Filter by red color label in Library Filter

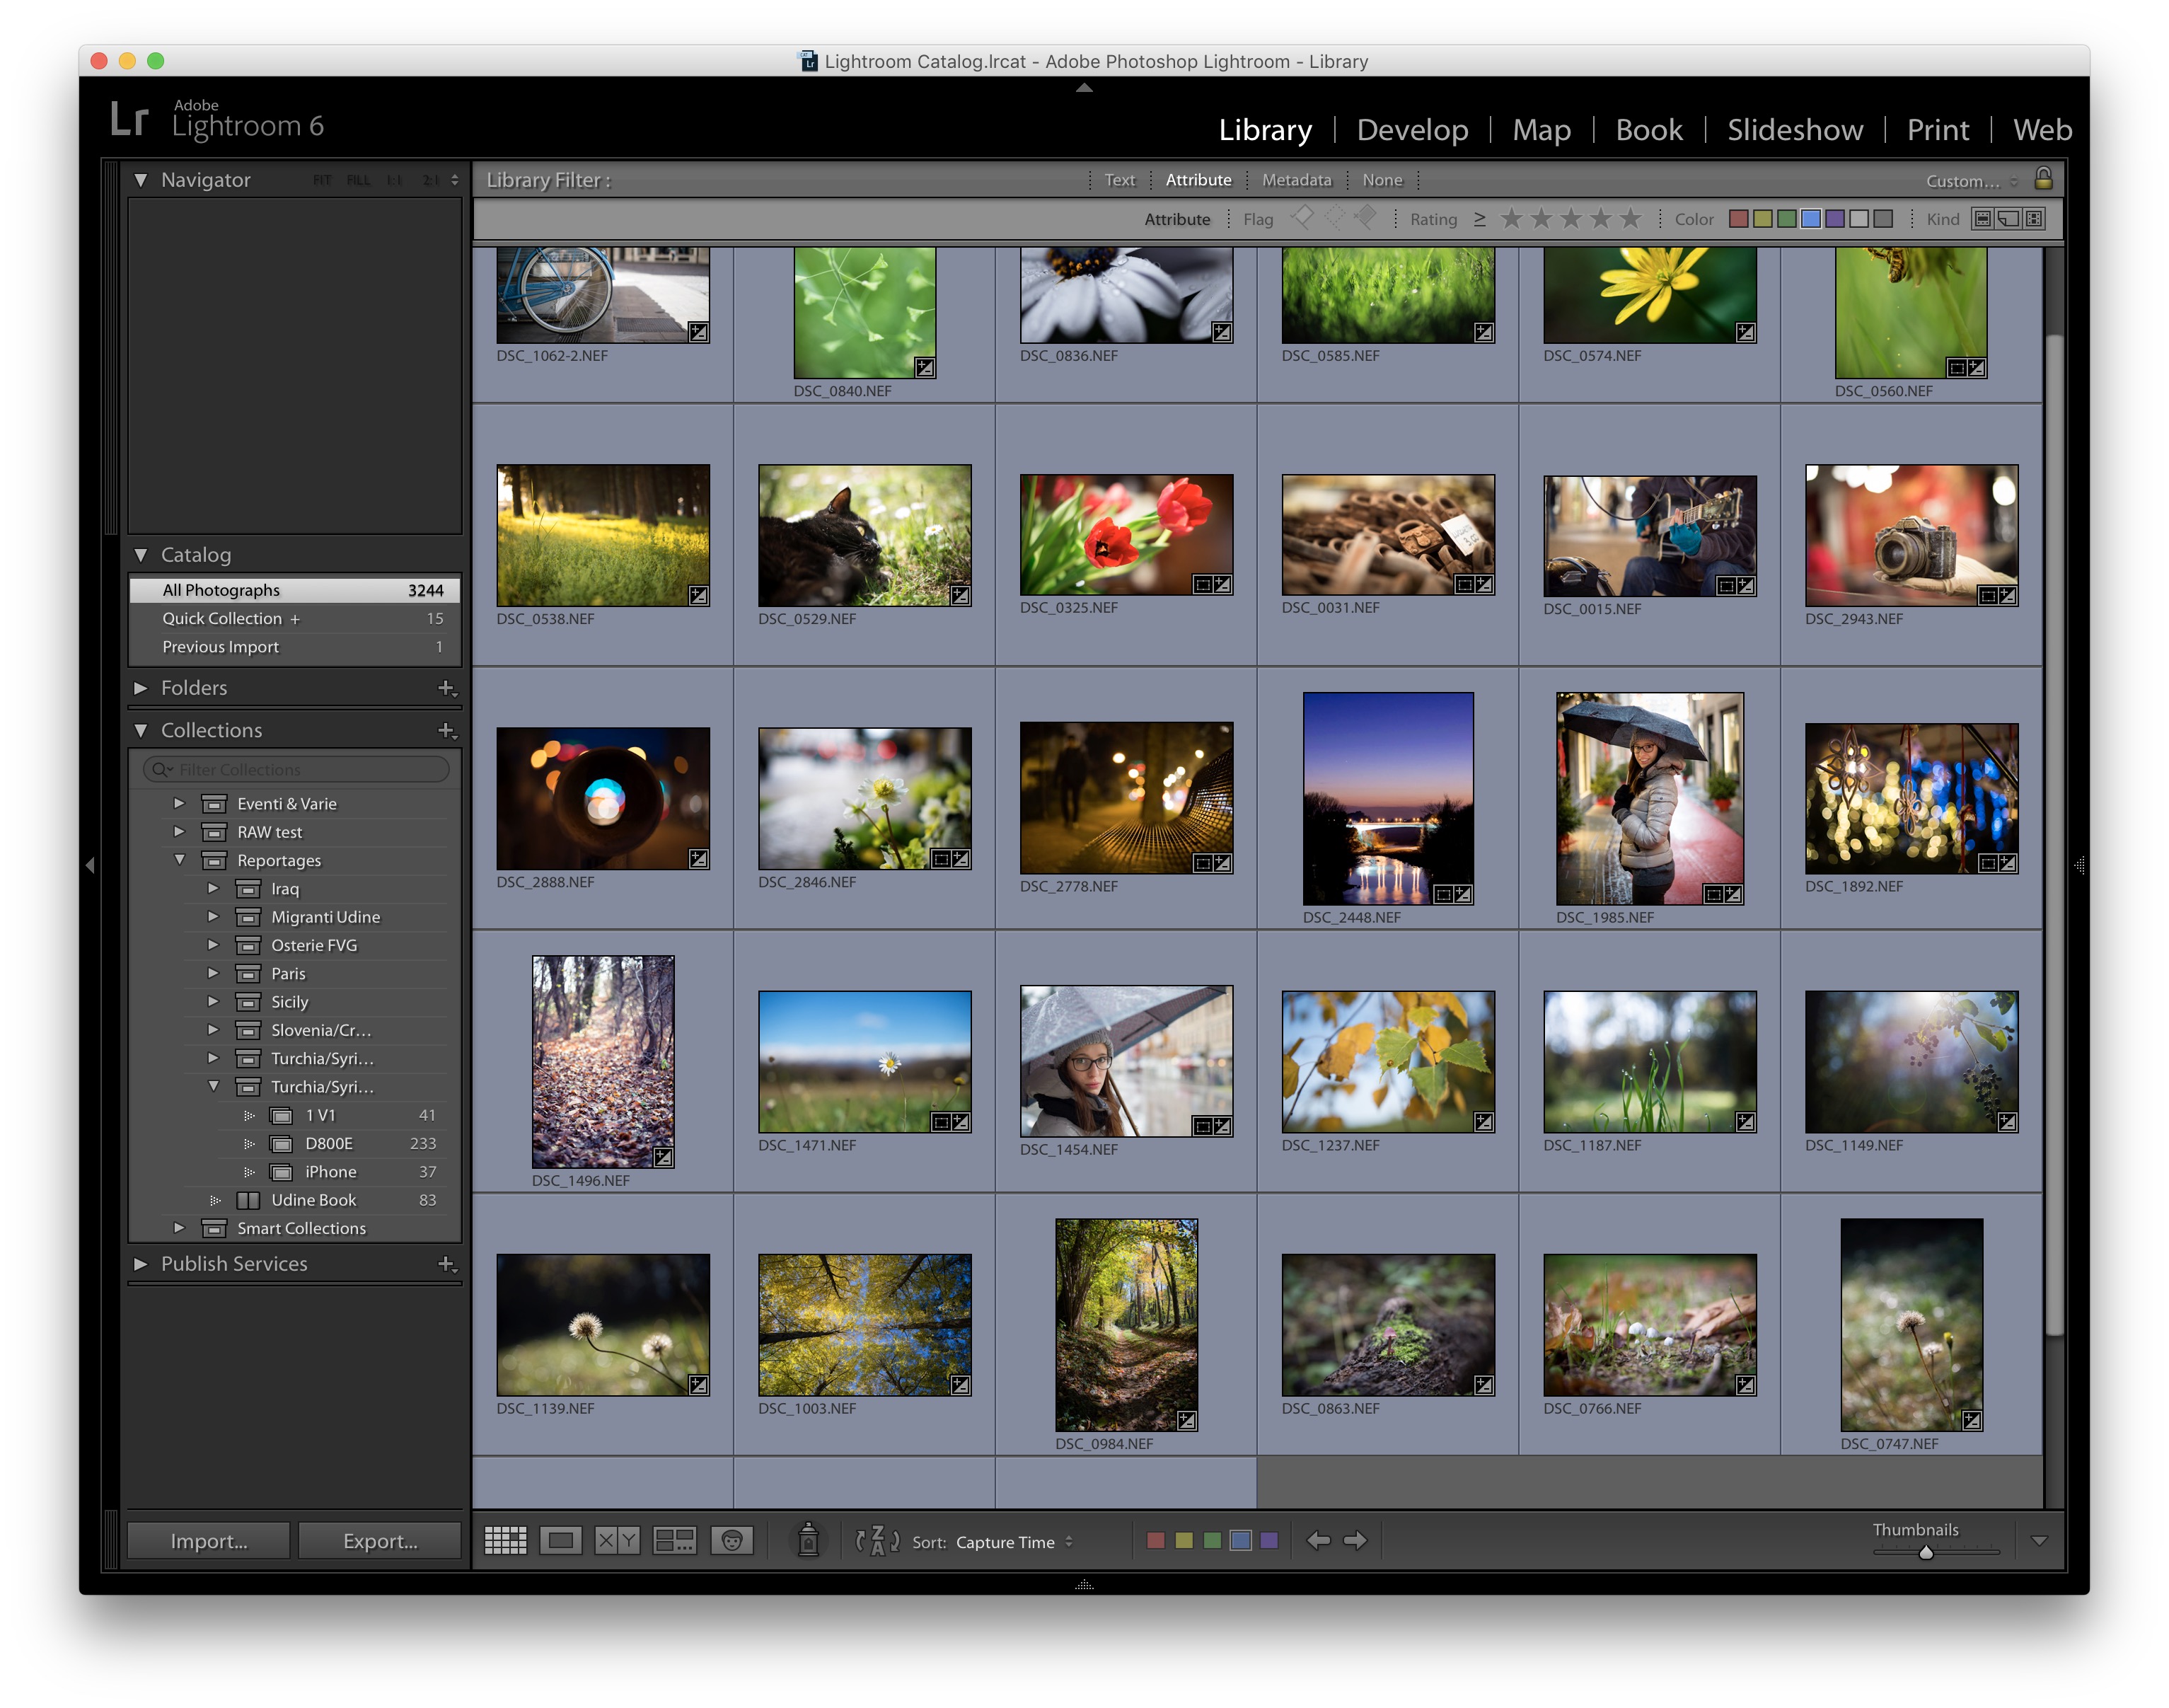1739,219
